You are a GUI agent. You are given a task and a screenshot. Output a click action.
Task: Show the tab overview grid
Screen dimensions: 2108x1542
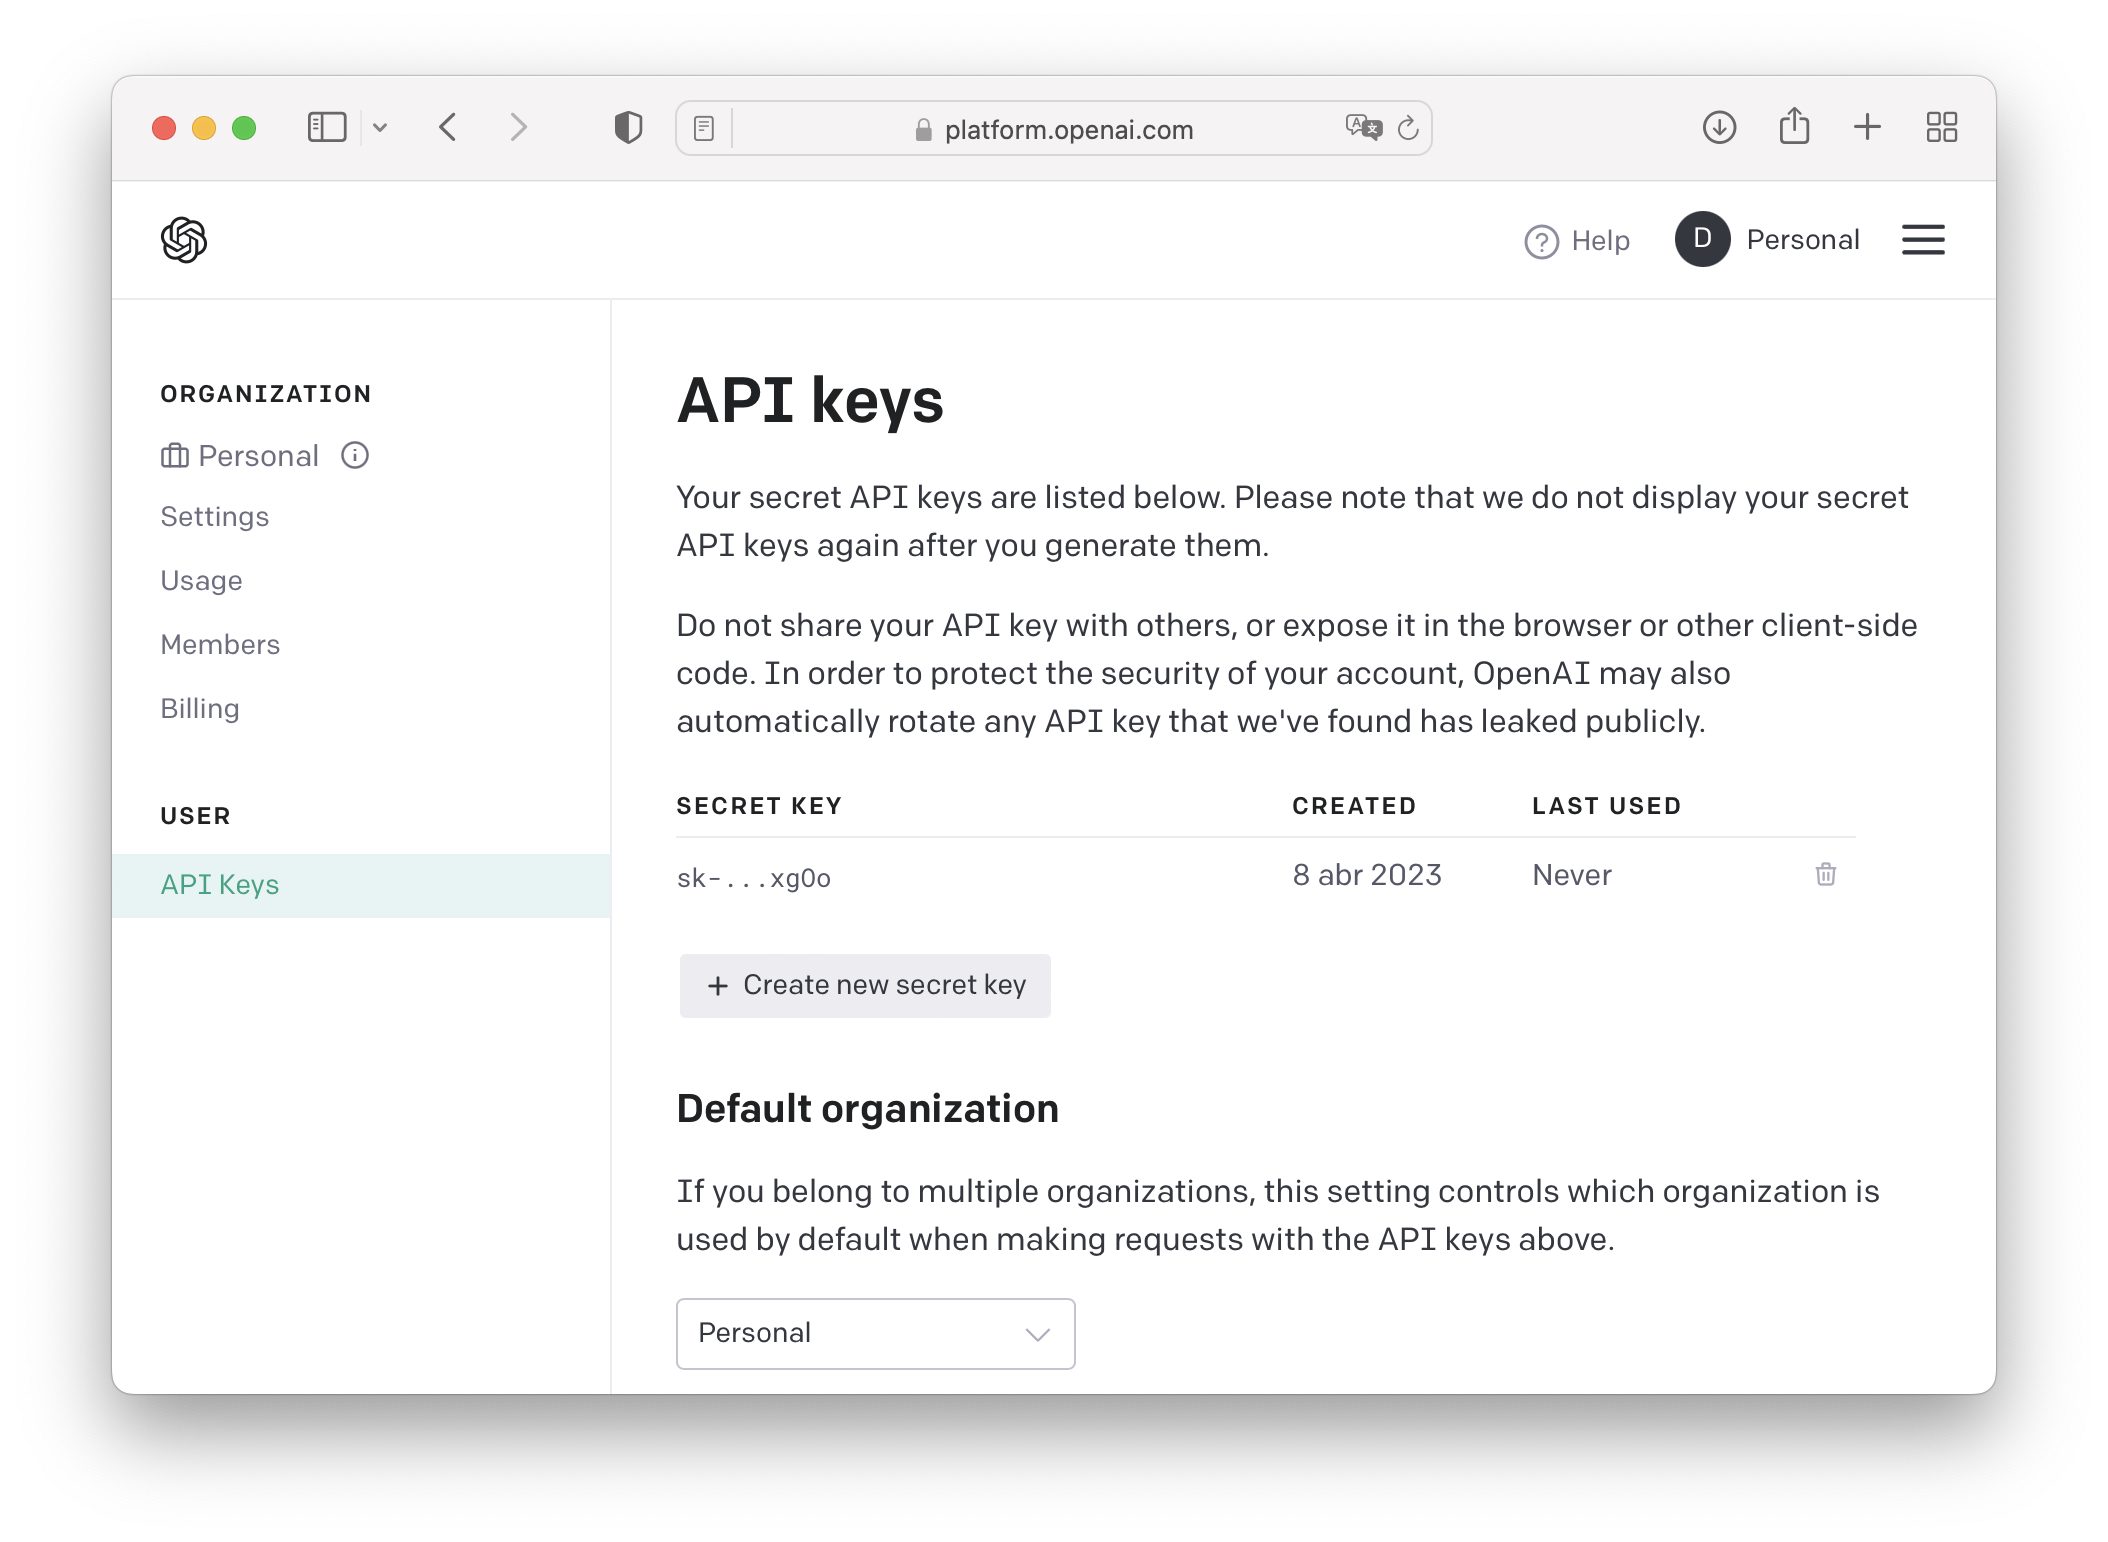1941,127
